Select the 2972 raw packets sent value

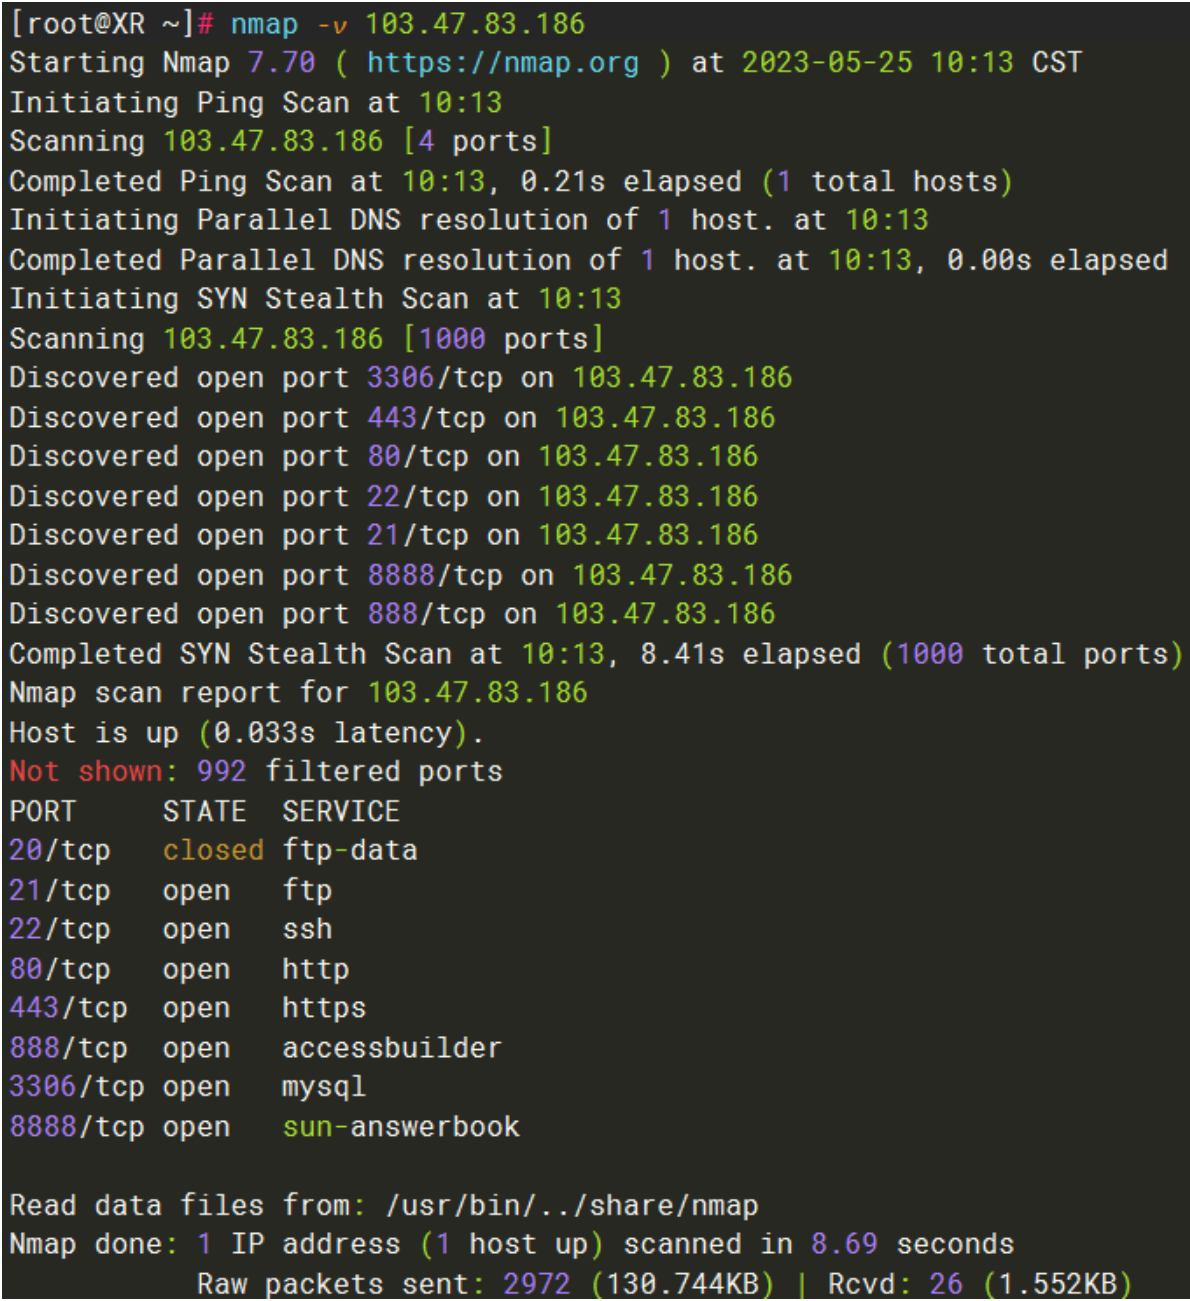tap(537, 1284)
